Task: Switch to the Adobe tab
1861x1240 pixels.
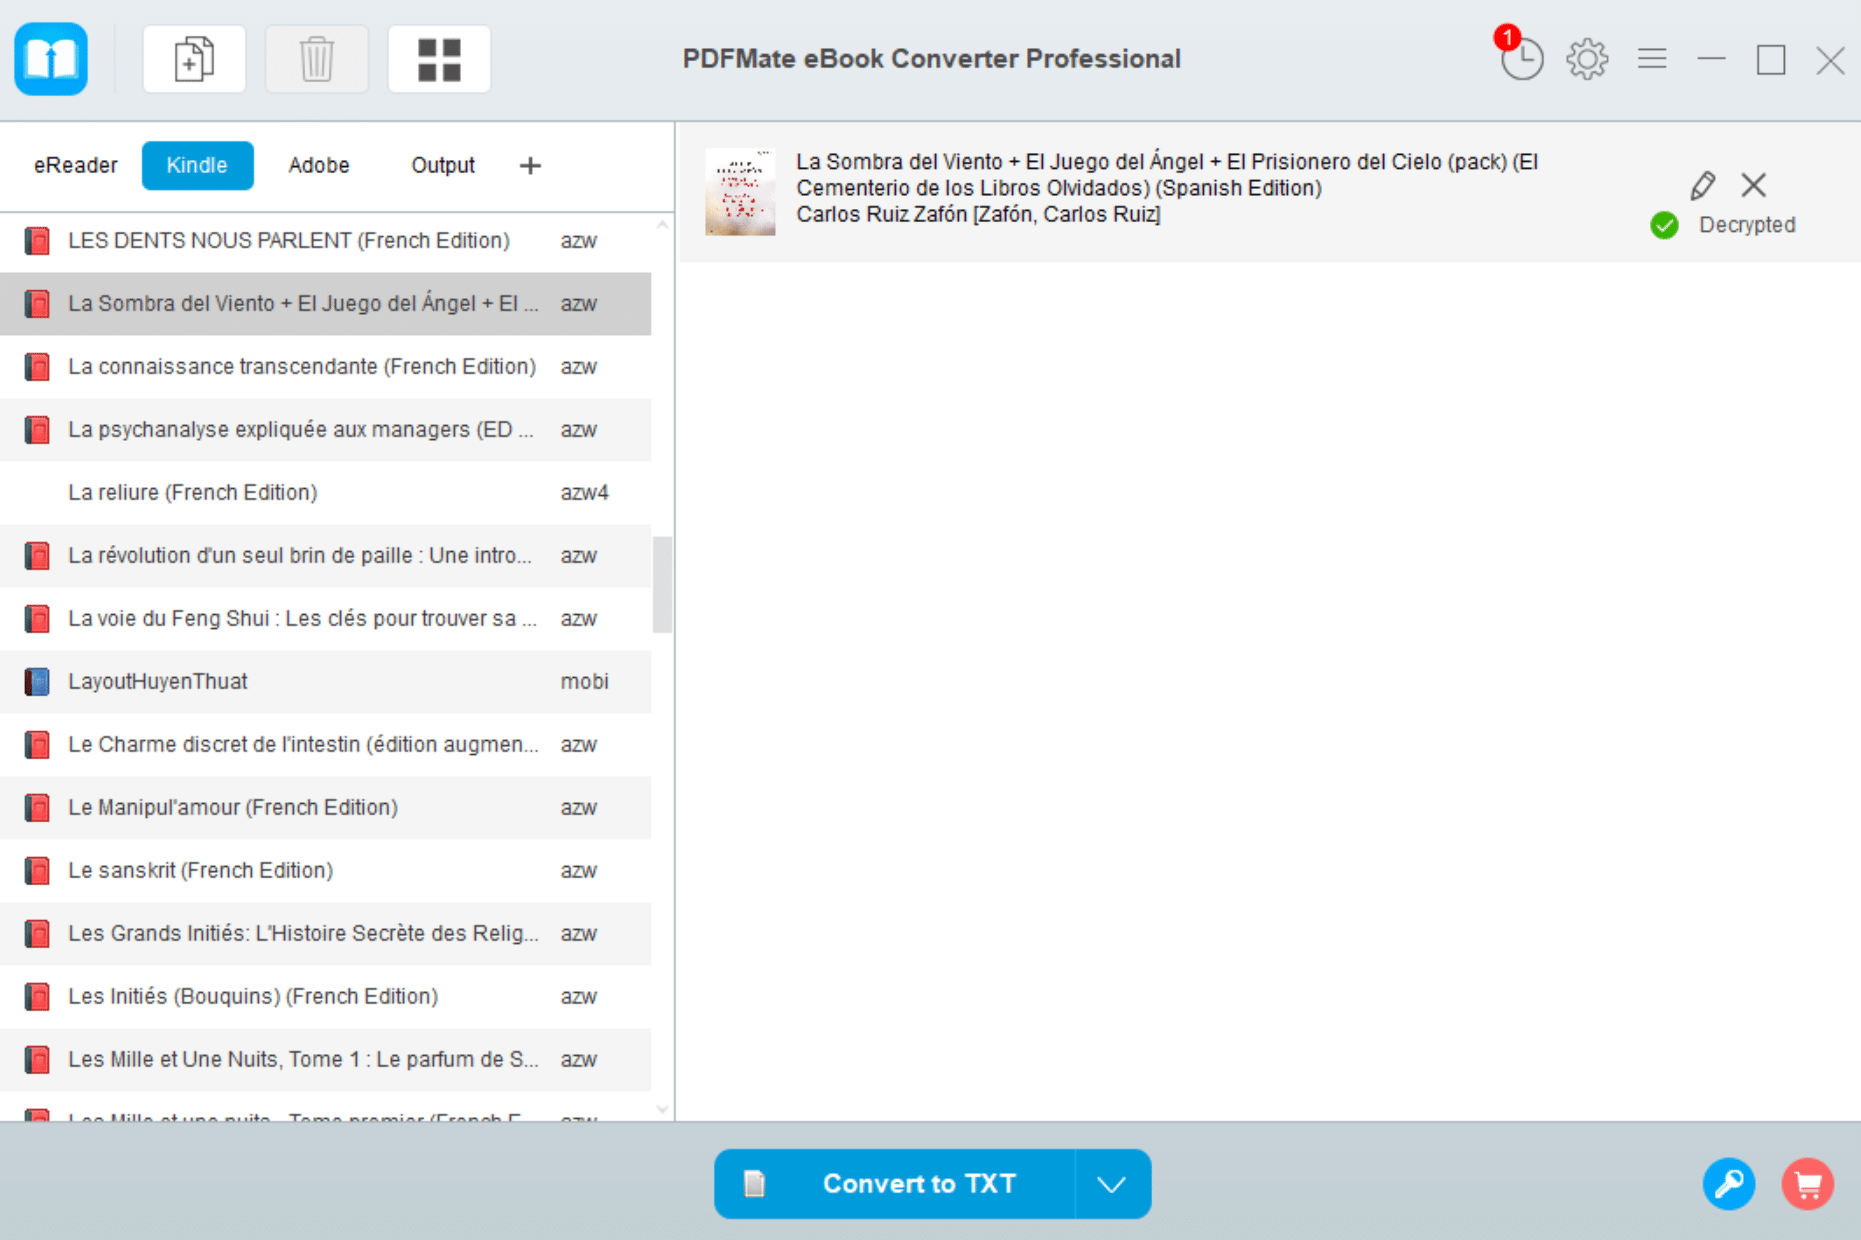Action: (319, 165)
